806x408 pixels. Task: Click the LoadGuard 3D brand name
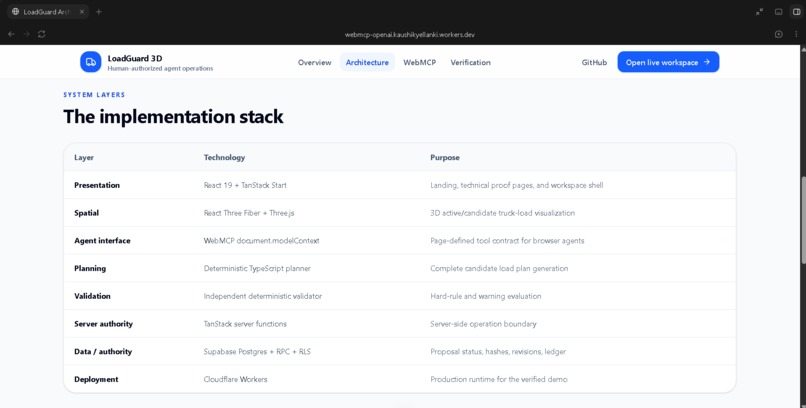click(135, 58)
